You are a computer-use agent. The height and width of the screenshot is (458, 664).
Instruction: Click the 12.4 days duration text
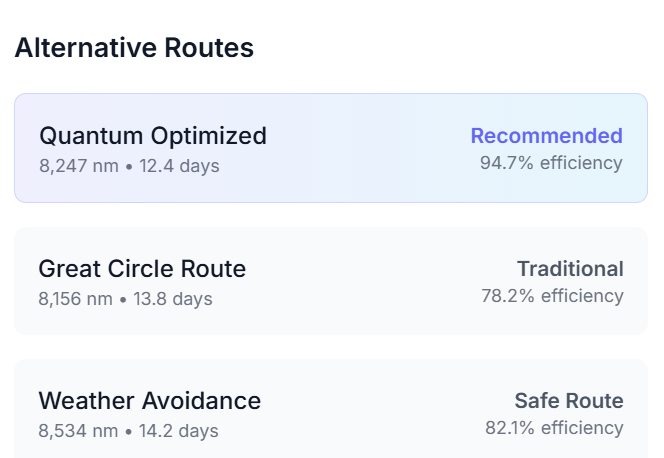point(178,166)
